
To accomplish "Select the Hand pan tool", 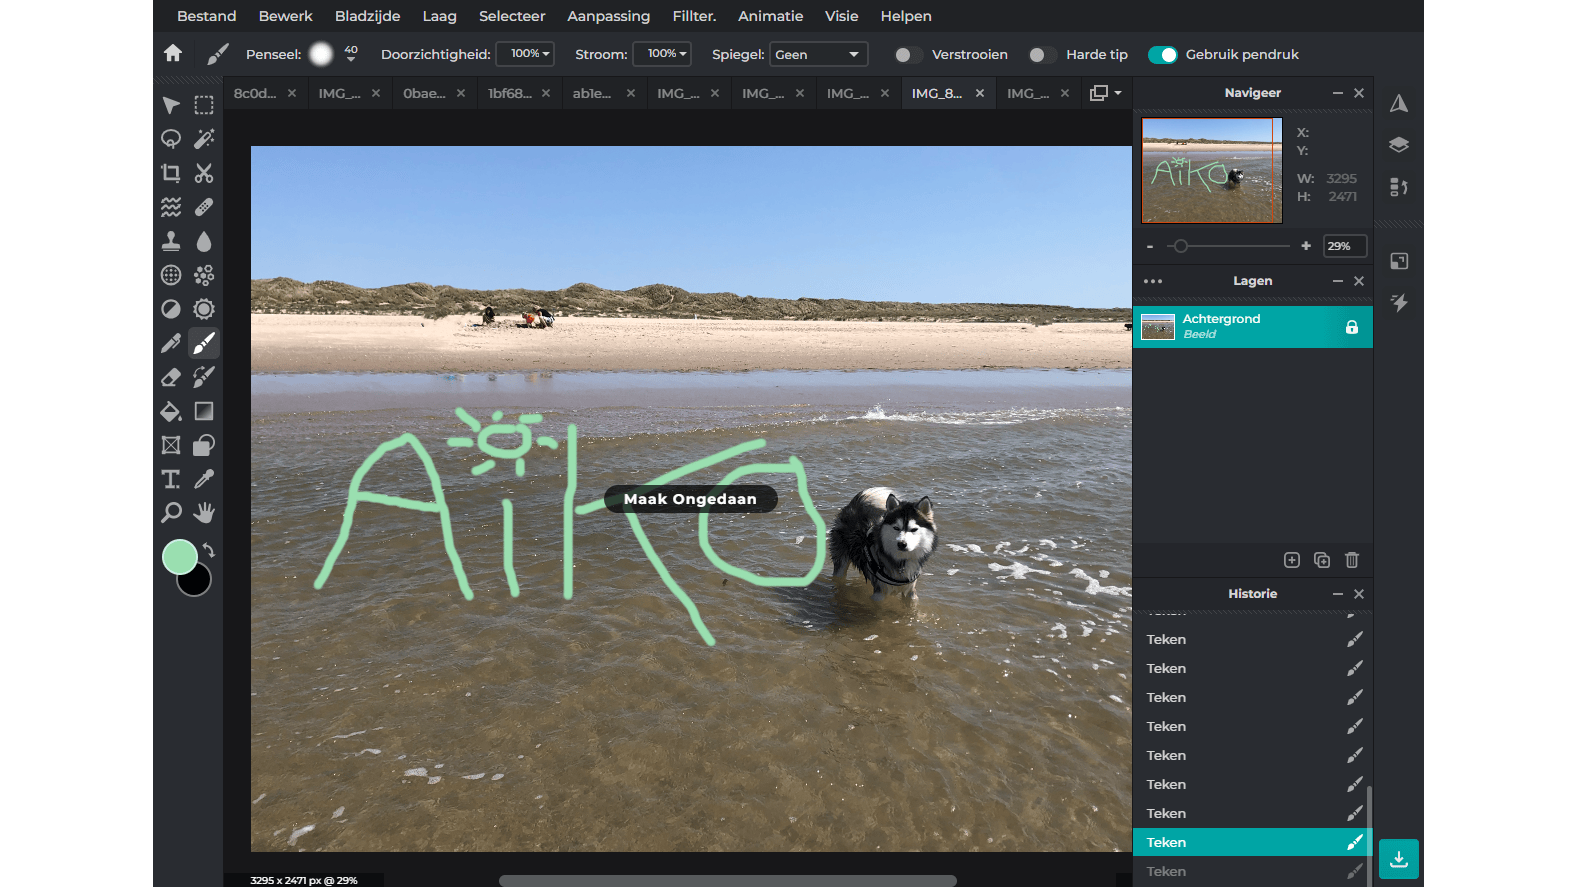I will pyautogui.click(x=204, y=513).
